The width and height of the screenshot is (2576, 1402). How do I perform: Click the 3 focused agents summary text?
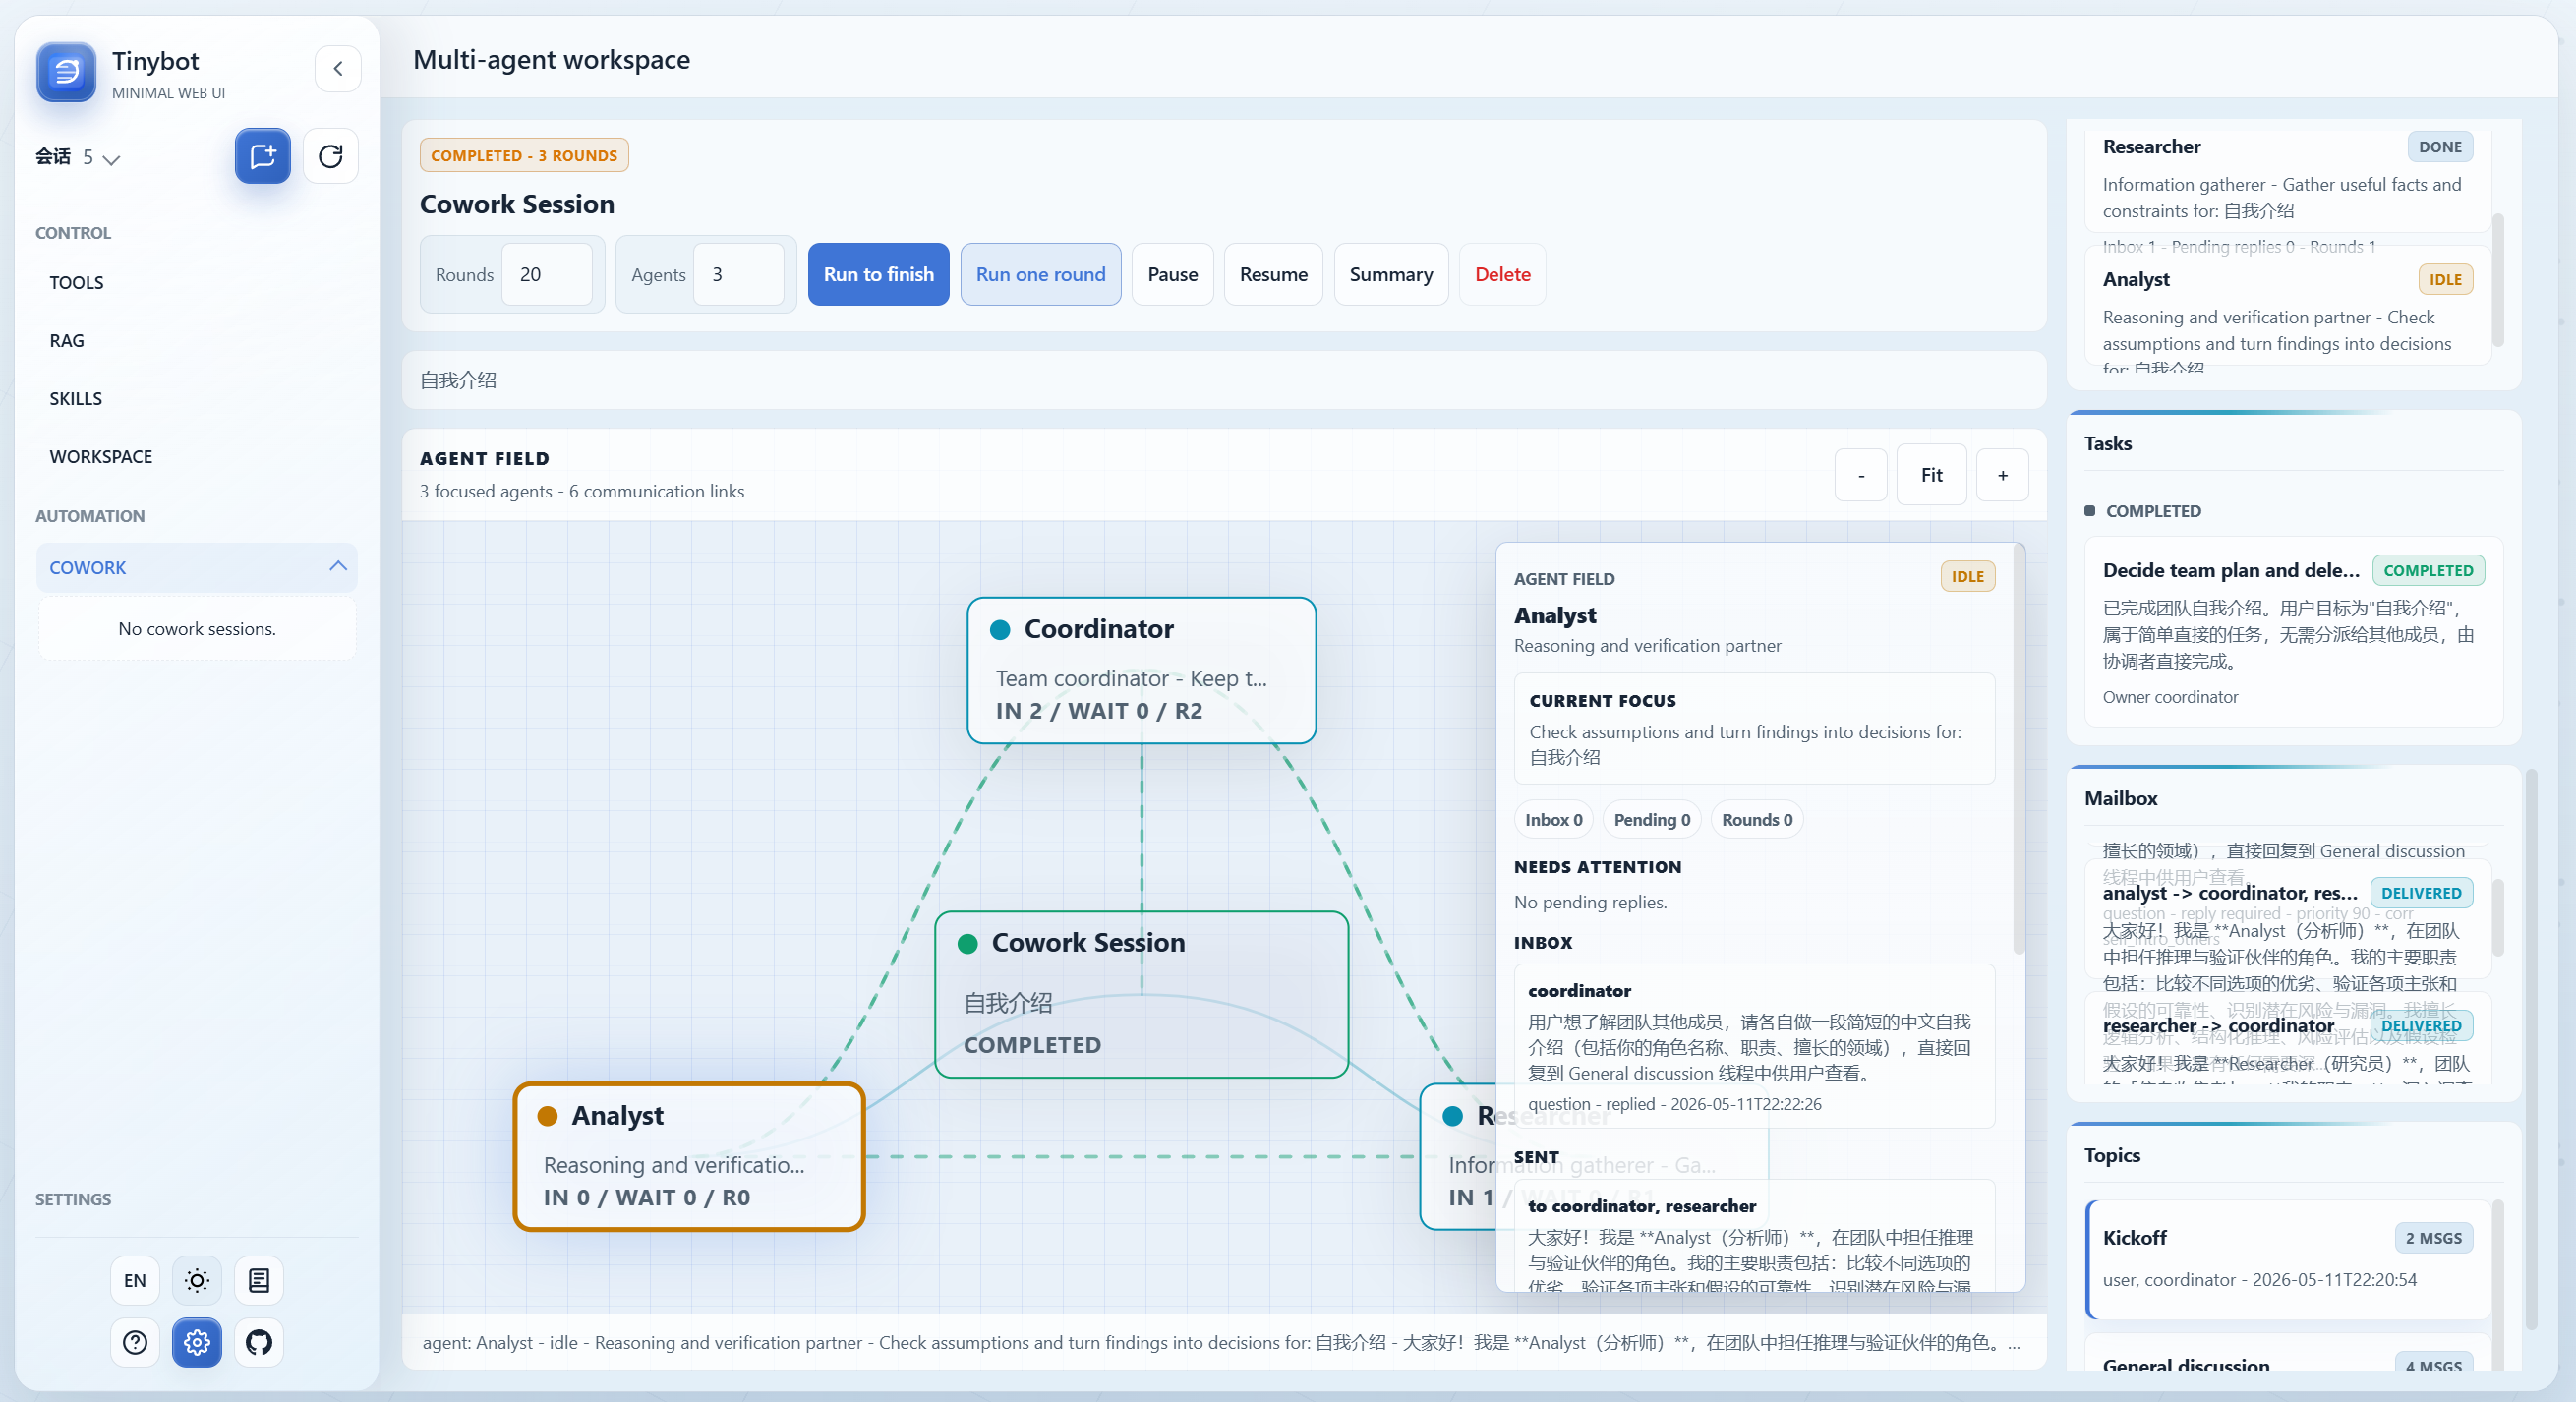point(582,491)
